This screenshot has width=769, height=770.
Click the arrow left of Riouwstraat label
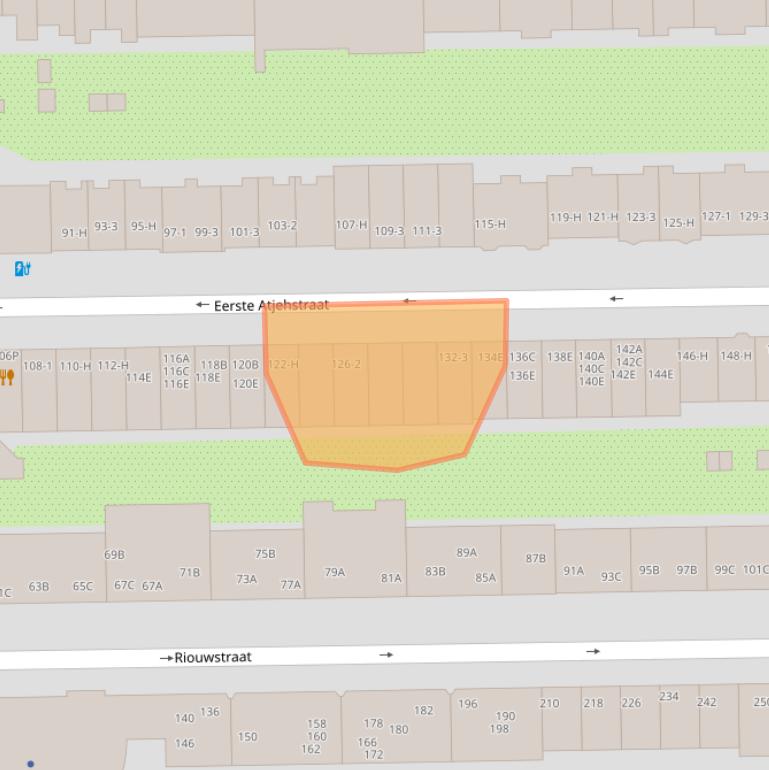pos(166,658)
